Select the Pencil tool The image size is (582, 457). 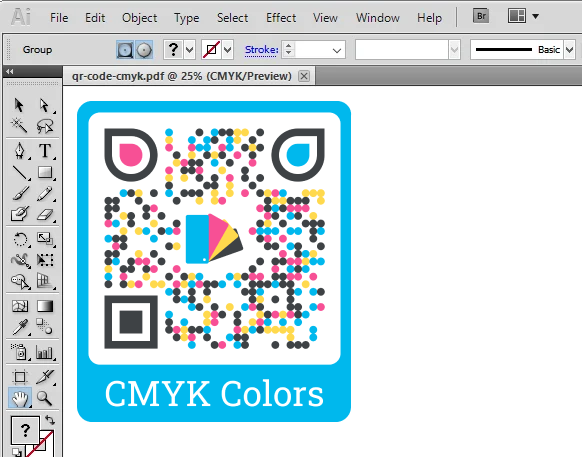tap(45, 194)
